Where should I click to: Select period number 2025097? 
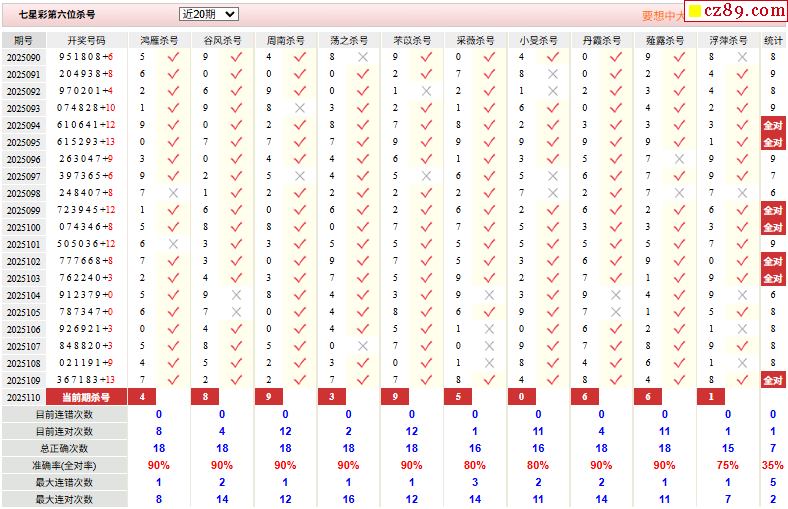24,176
